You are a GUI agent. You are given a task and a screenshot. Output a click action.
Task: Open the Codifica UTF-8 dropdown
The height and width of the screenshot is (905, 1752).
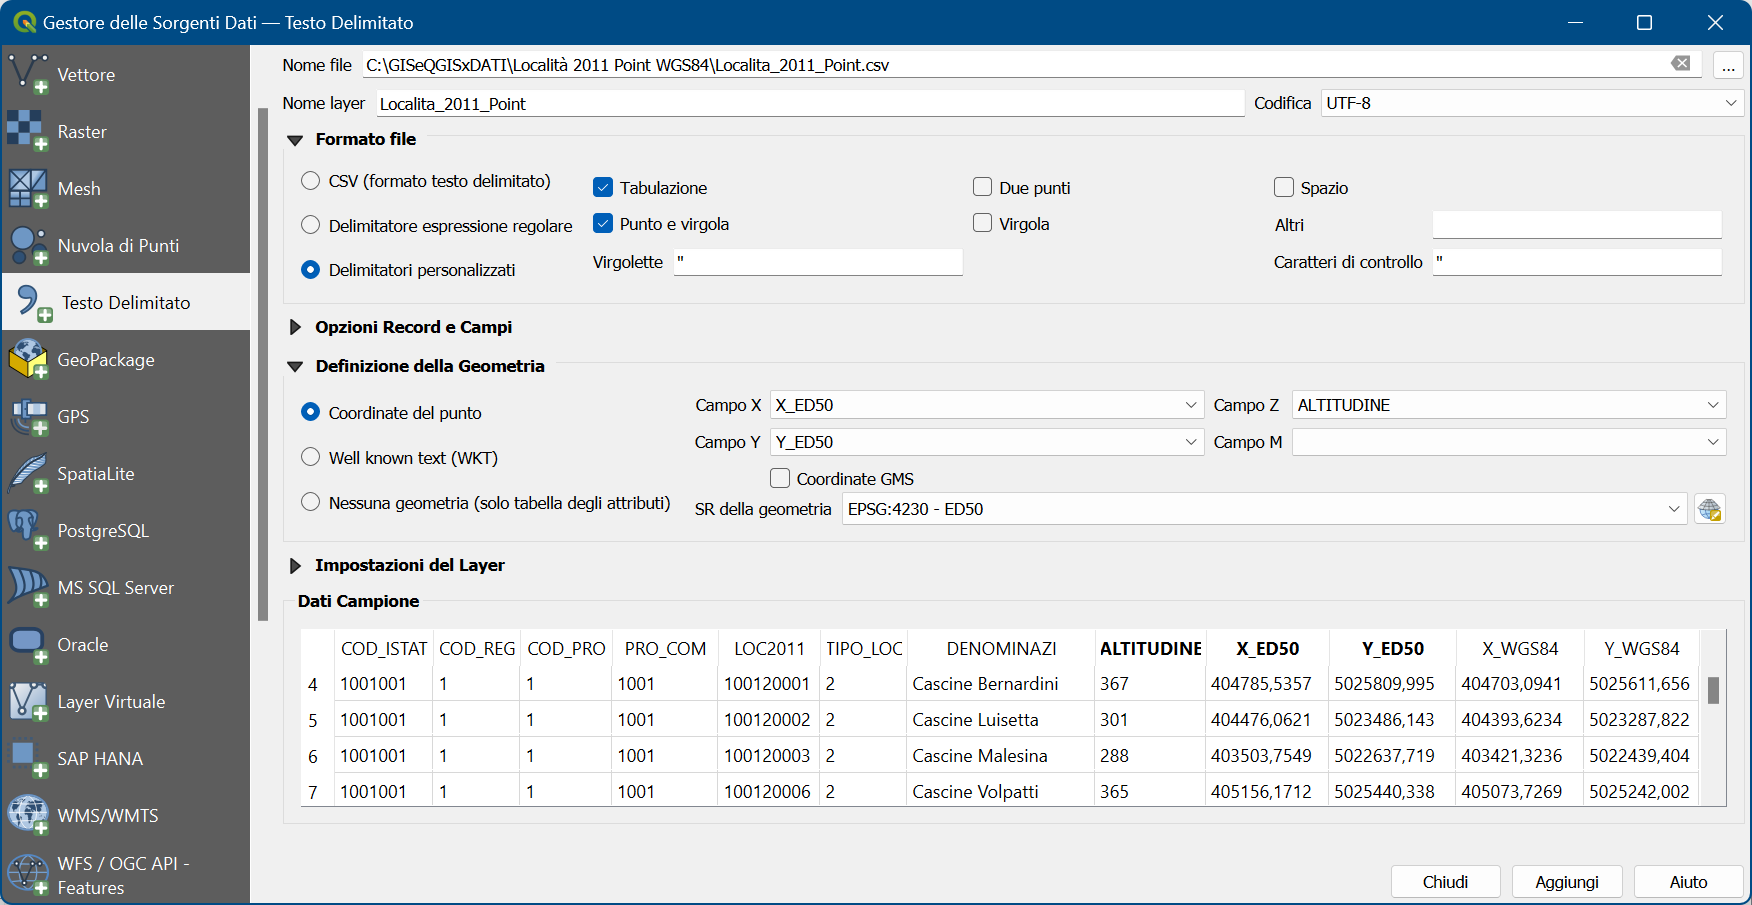(1532, 103)
